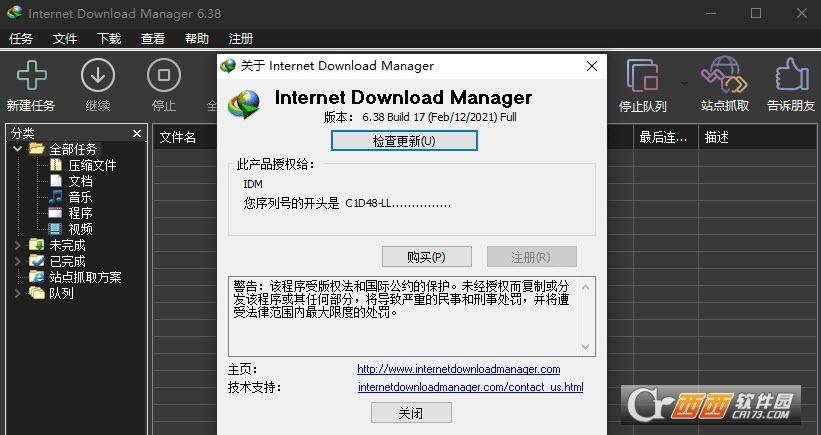Image resolution: width=821 pixels, height=435 pixels.
Task: Click the 版本 6.38 Build 17 text
Action: [420, 117]
